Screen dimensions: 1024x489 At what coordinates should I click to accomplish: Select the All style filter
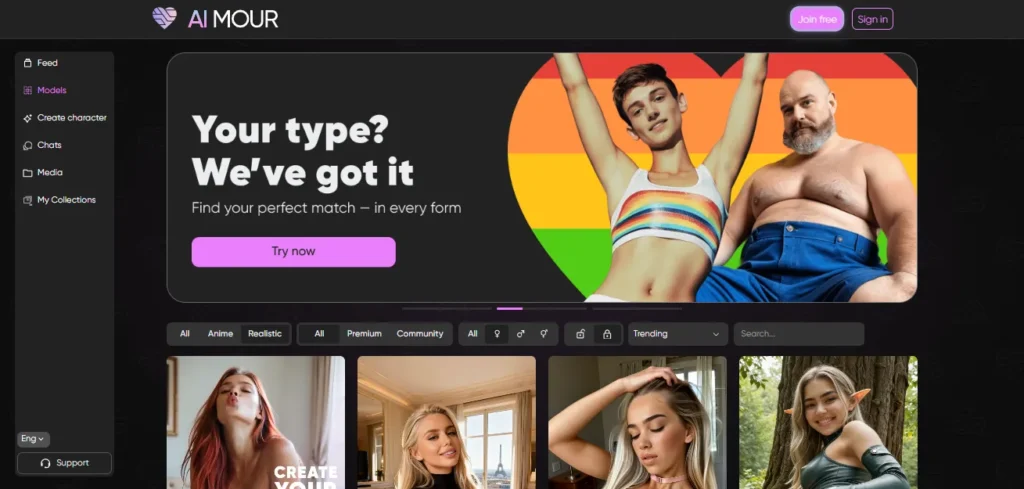tap(185, 334)
